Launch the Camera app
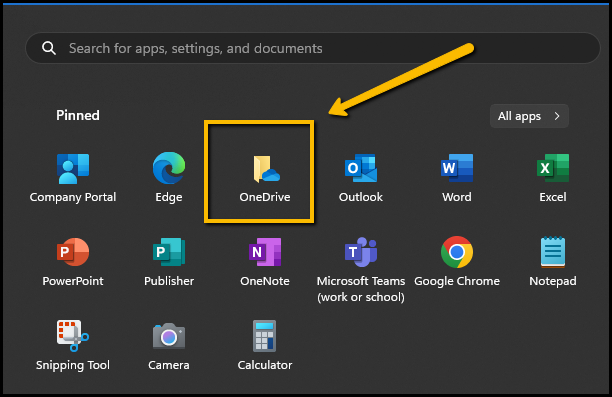The width and height of the screenshot is (612, 397). coord(169,346)
